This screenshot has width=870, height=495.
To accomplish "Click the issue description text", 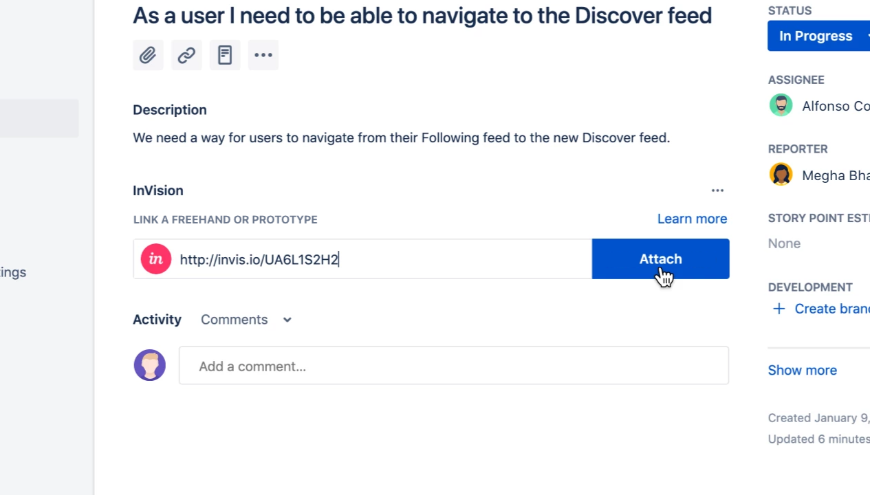I will tap(401, 137).
